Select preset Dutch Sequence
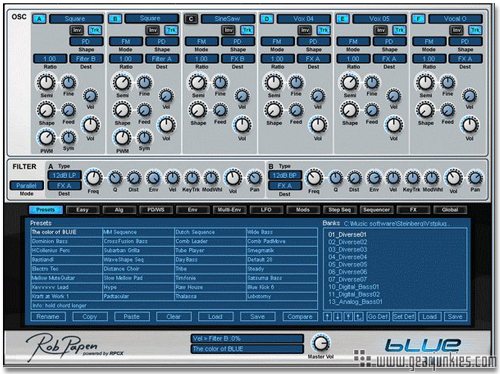Viewport: 500px width, 374px height. 210,232
